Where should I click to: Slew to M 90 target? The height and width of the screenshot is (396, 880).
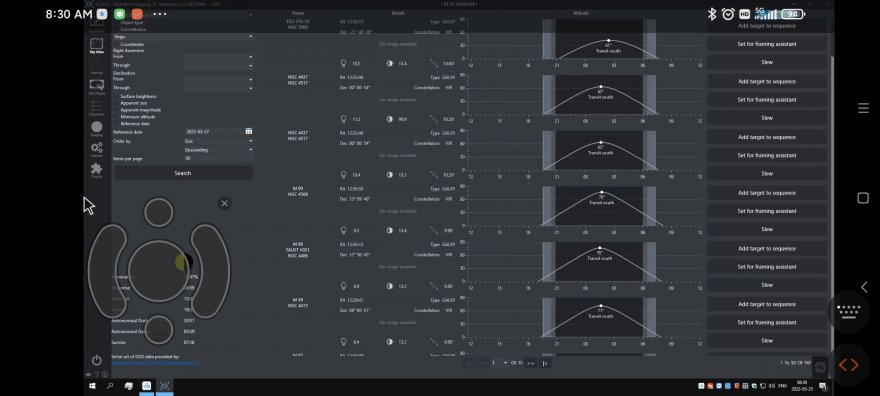click(x=767, y=229)
